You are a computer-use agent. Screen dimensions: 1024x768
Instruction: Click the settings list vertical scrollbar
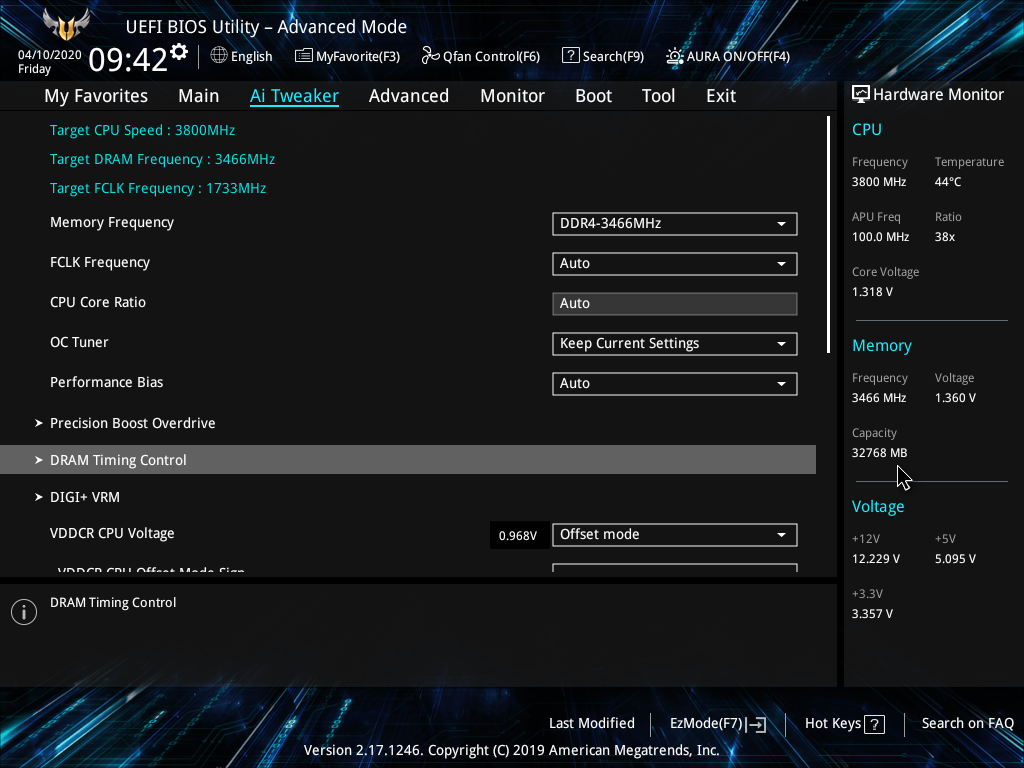tap(828, 235)
